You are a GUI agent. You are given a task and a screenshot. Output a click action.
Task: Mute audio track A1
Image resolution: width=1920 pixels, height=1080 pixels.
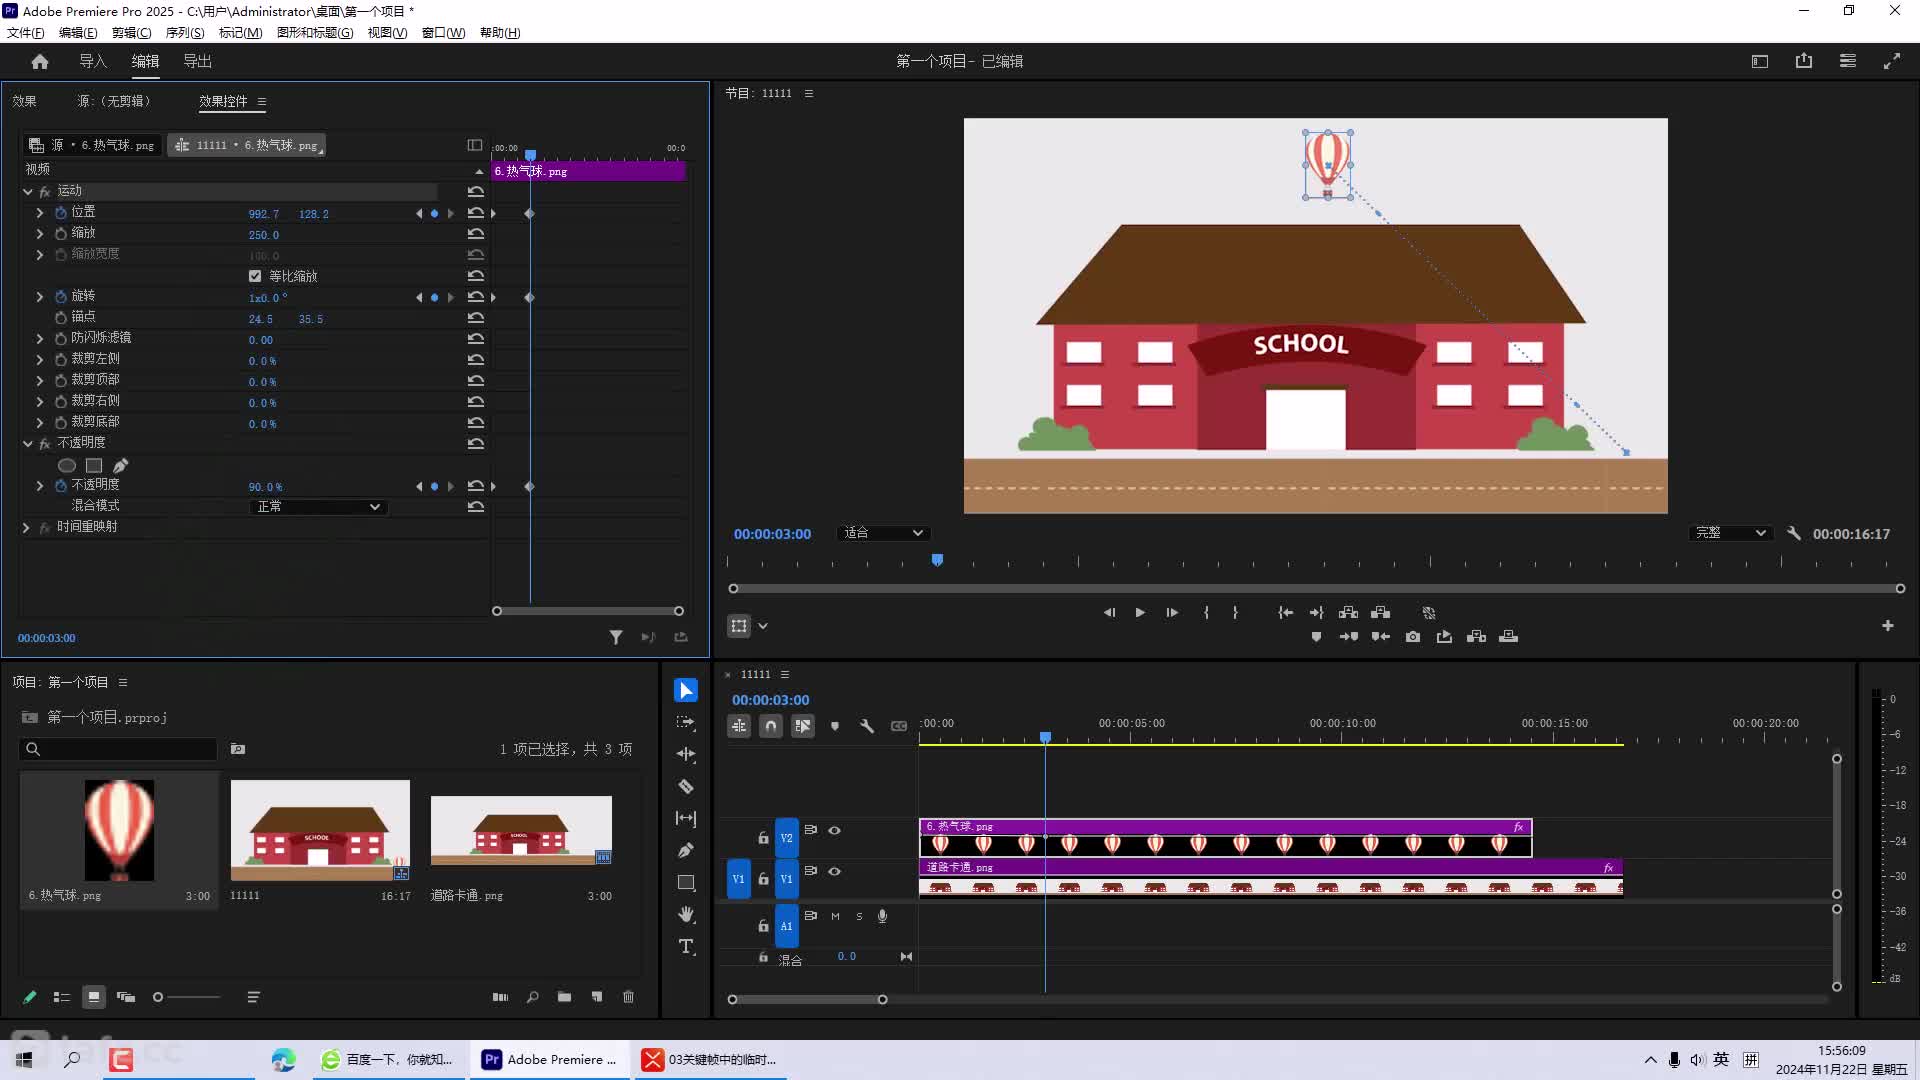[835, 916]
